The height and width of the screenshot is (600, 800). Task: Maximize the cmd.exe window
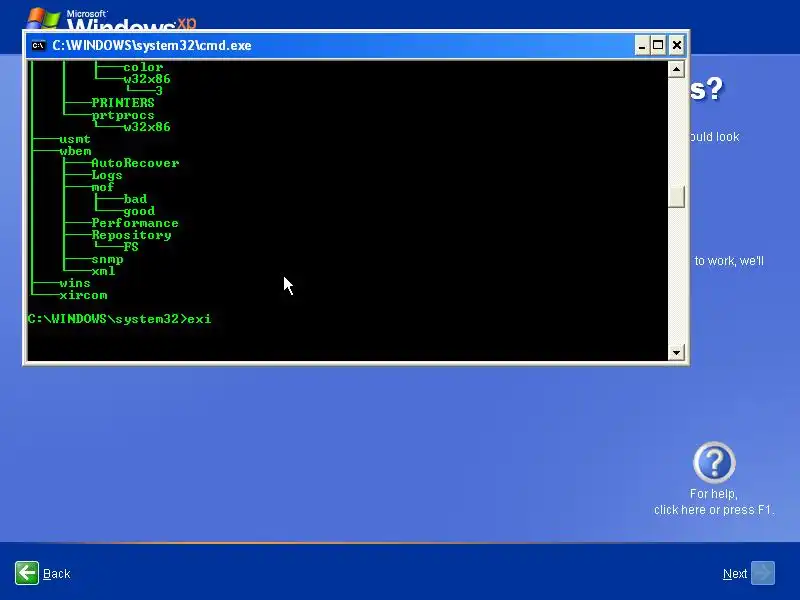click(658, 45)
